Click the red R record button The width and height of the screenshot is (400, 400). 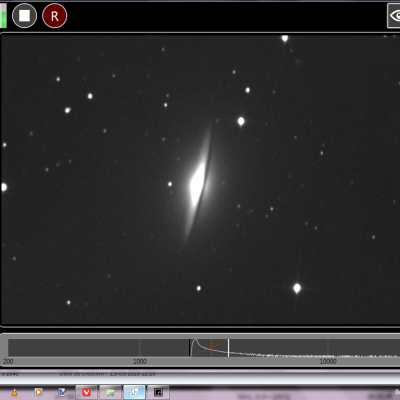pos(55,16)
